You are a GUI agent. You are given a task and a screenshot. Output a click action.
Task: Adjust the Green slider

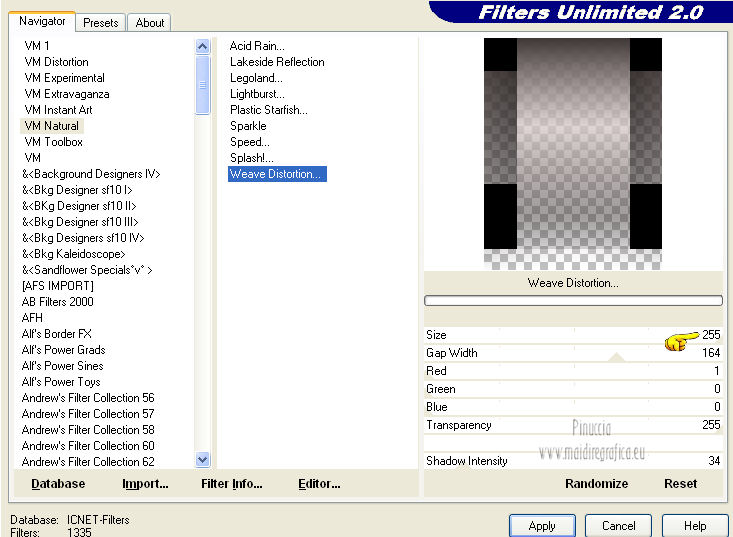coord(573,389)
